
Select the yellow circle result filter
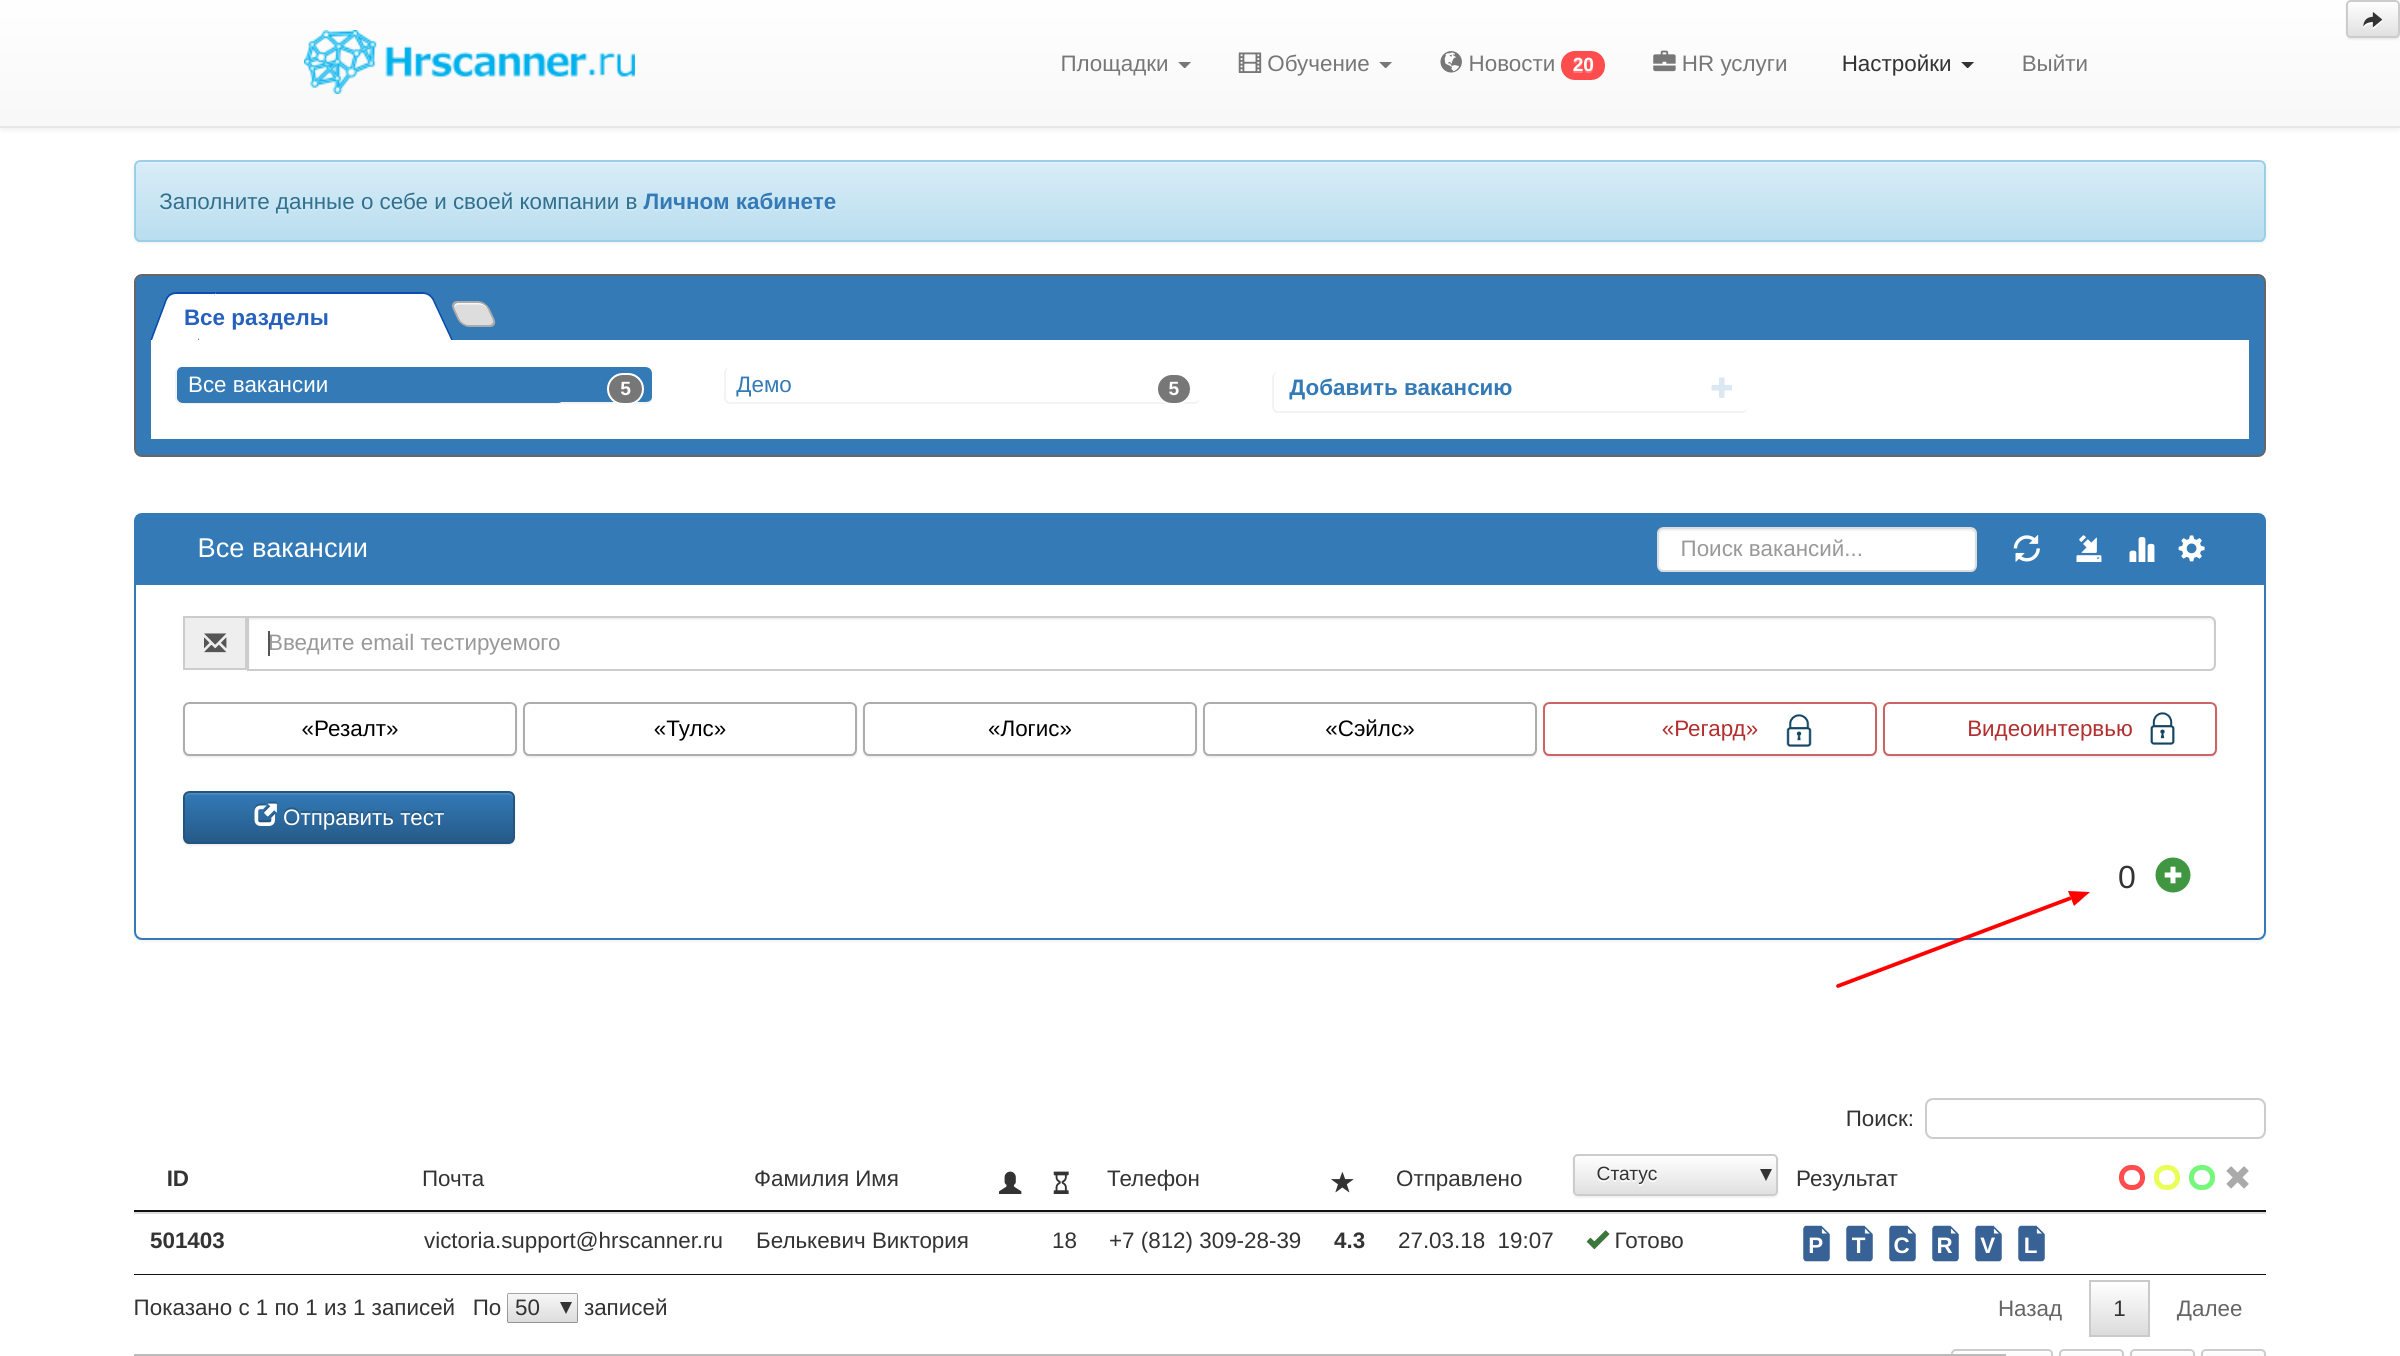click(x=2167, y=1178)
